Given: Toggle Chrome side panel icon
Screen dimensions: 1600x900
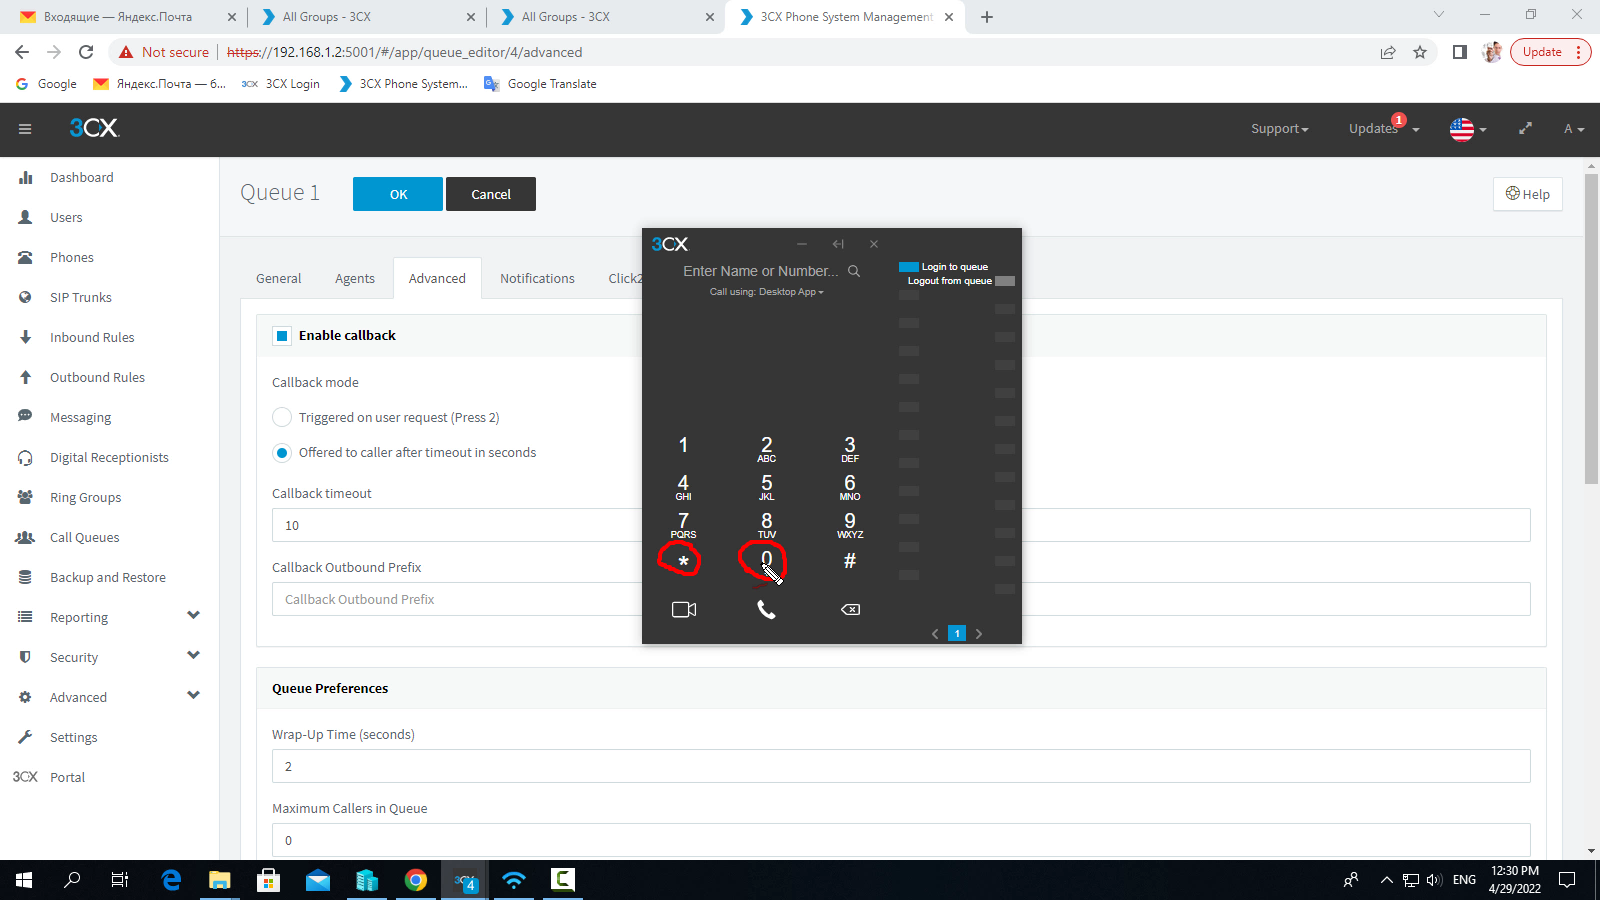Looking at the screenshot, I should click(x=1460, y=52).
